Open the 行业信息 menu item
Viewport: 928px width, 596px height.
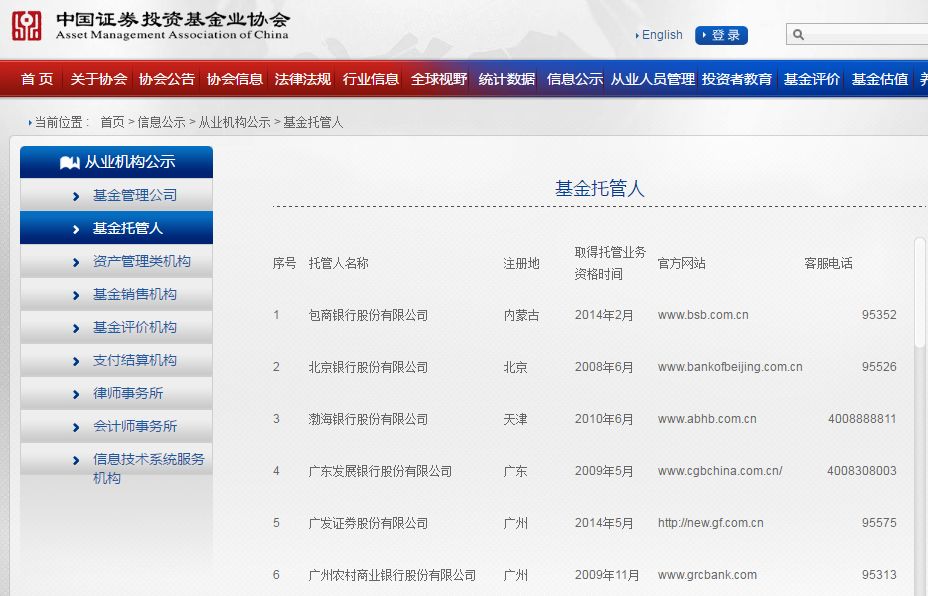tap(370, 79)
